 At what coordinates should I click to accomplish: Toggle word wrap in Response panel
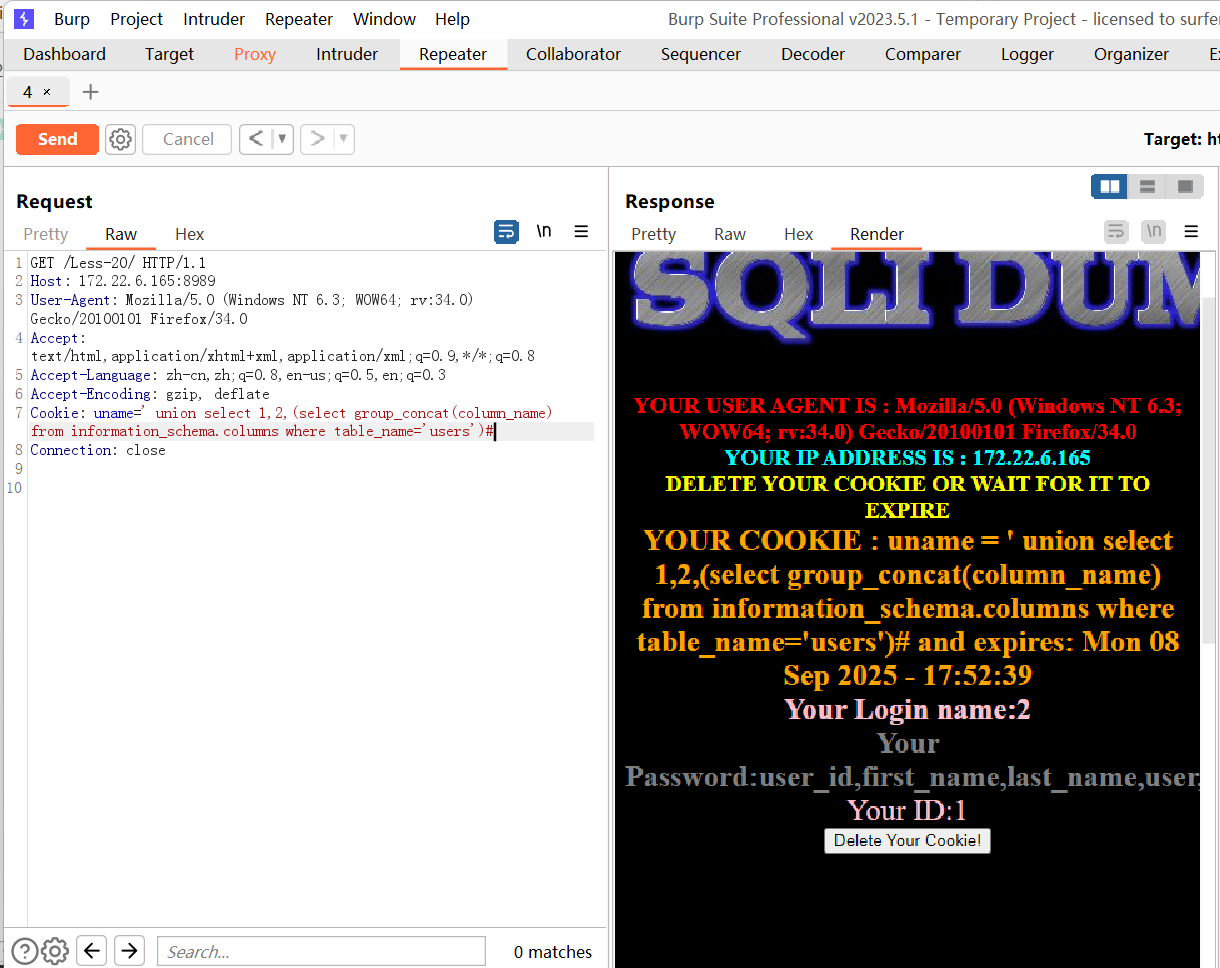[1116, 232]
